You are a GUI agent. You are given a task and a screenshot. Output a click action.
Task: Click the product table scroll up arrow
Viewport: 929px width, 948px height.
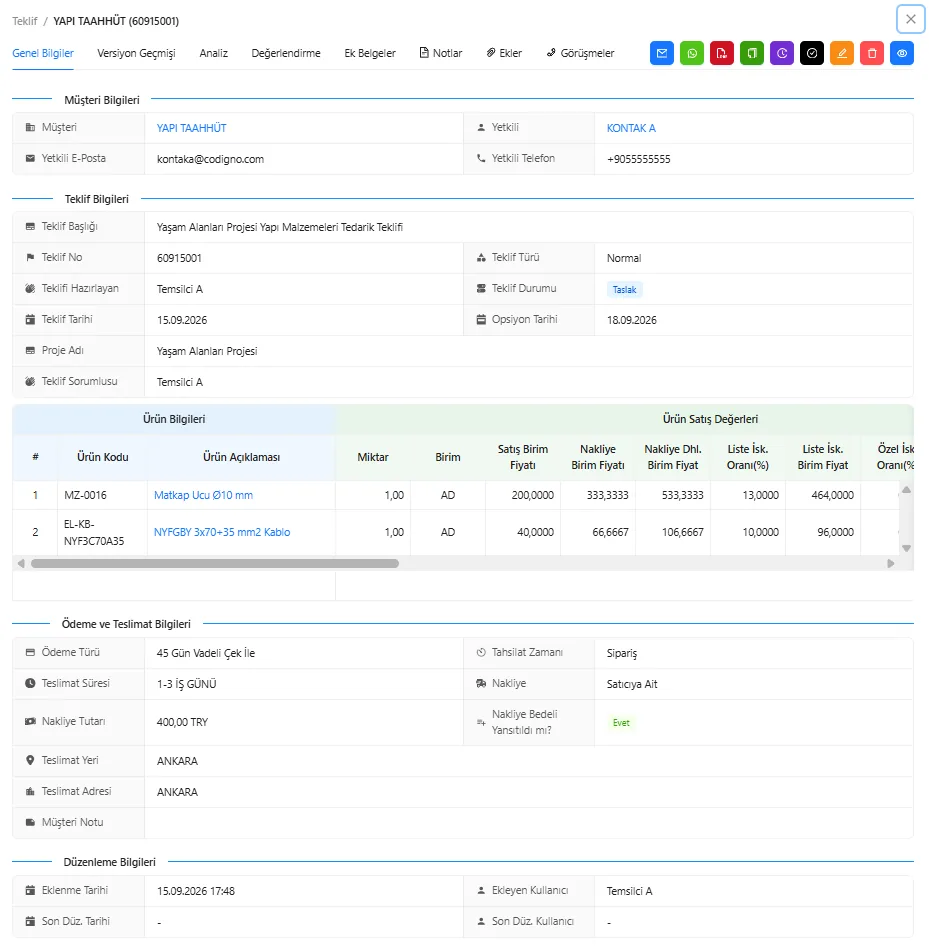[x=906, y=489]
